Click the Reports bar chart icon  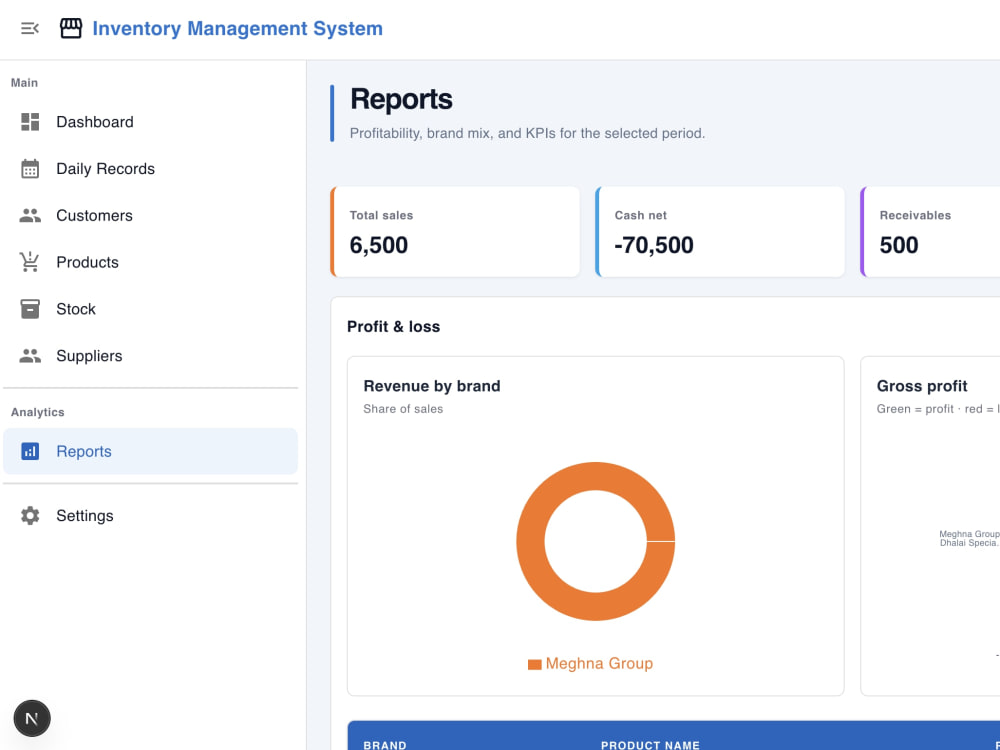(x=30, y=451)
